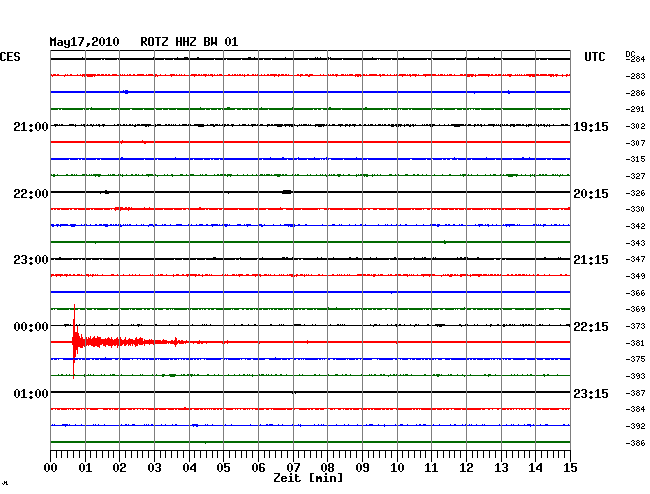650x494 pixels.
Task: Click the DC offset value -393
Action: point(635,376)
